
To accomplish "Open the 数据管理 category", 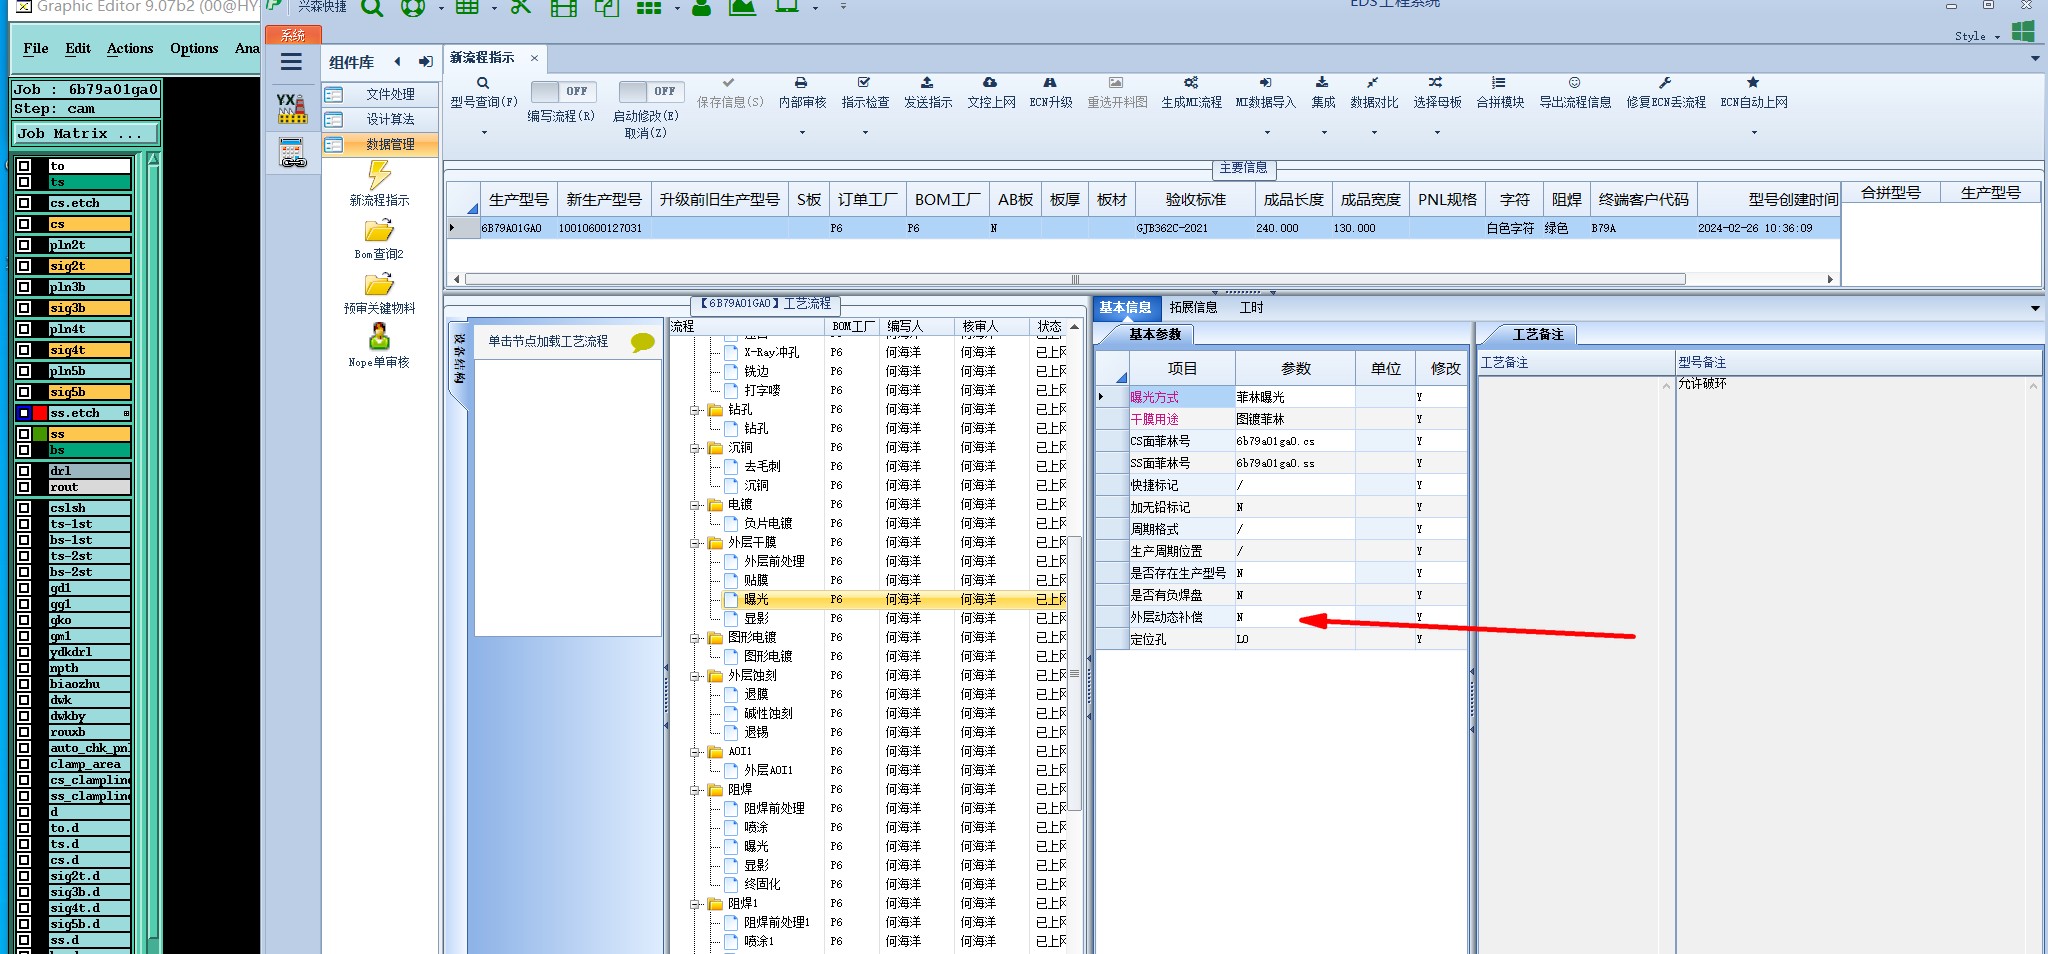I will click(380, 144).
